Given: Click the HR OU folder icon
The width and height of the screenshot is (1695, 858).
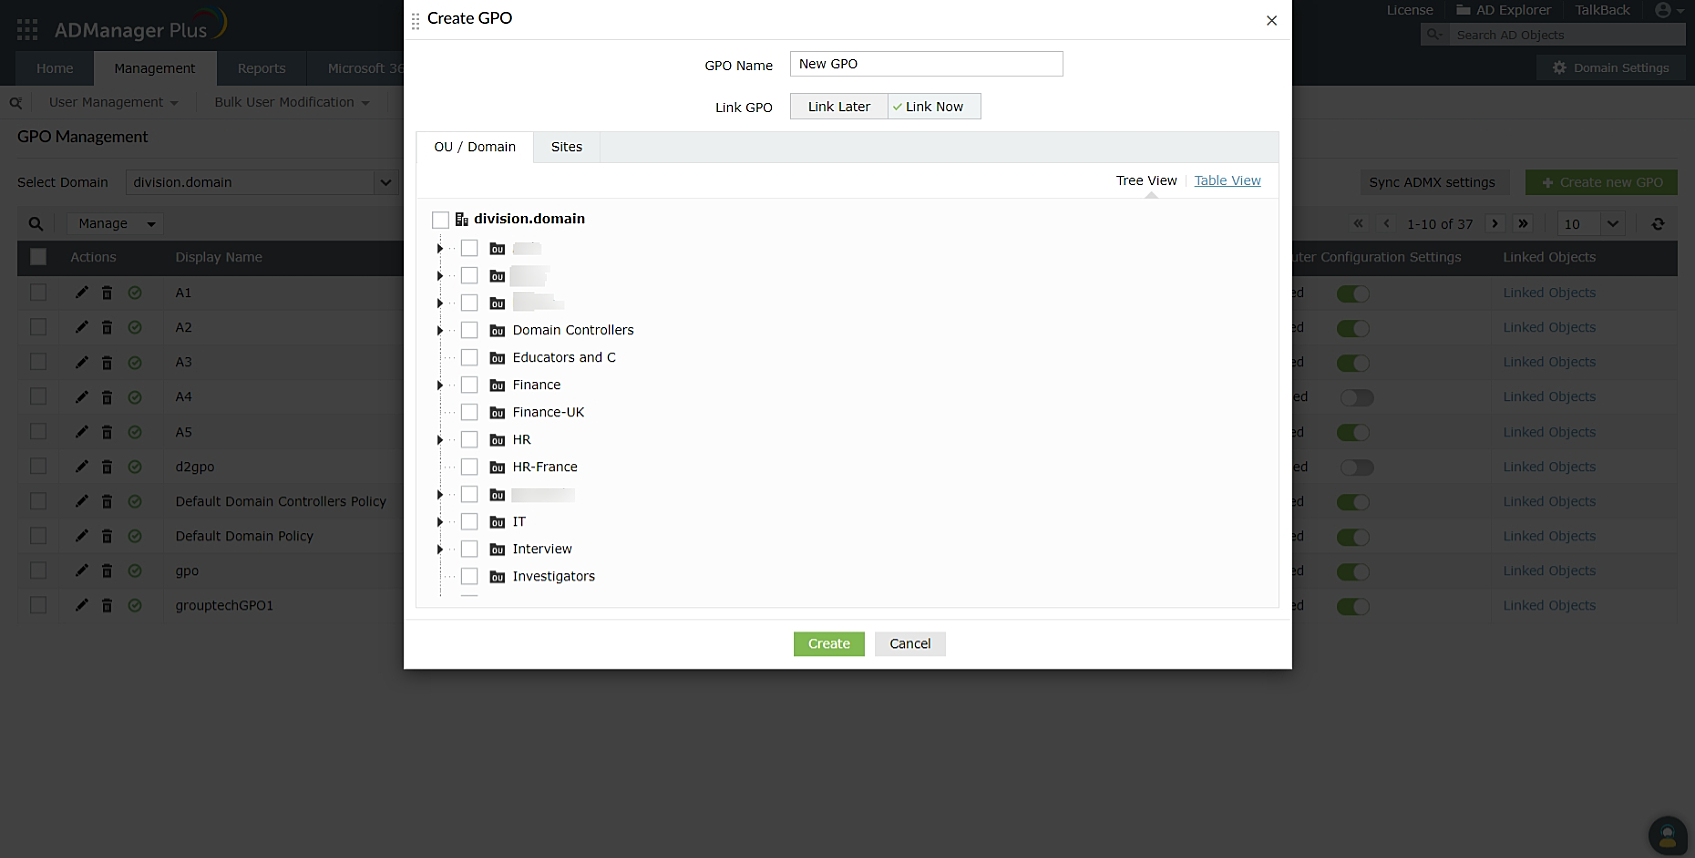Looking at the screenshot, I should click(497, 441).
